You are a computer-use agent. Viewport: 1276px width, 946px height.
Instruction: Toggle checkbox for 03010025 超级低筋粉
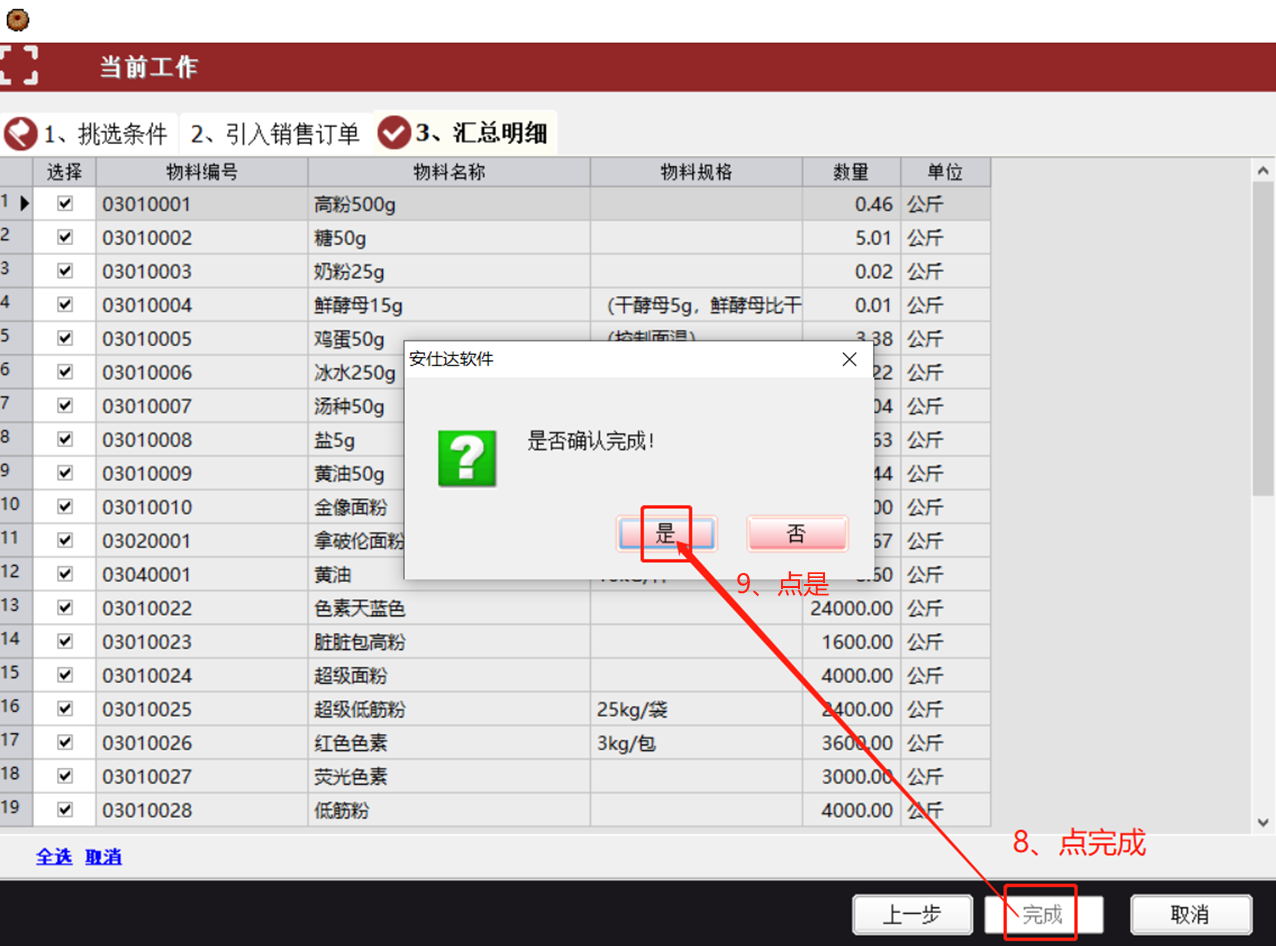(x=65, y=709)
